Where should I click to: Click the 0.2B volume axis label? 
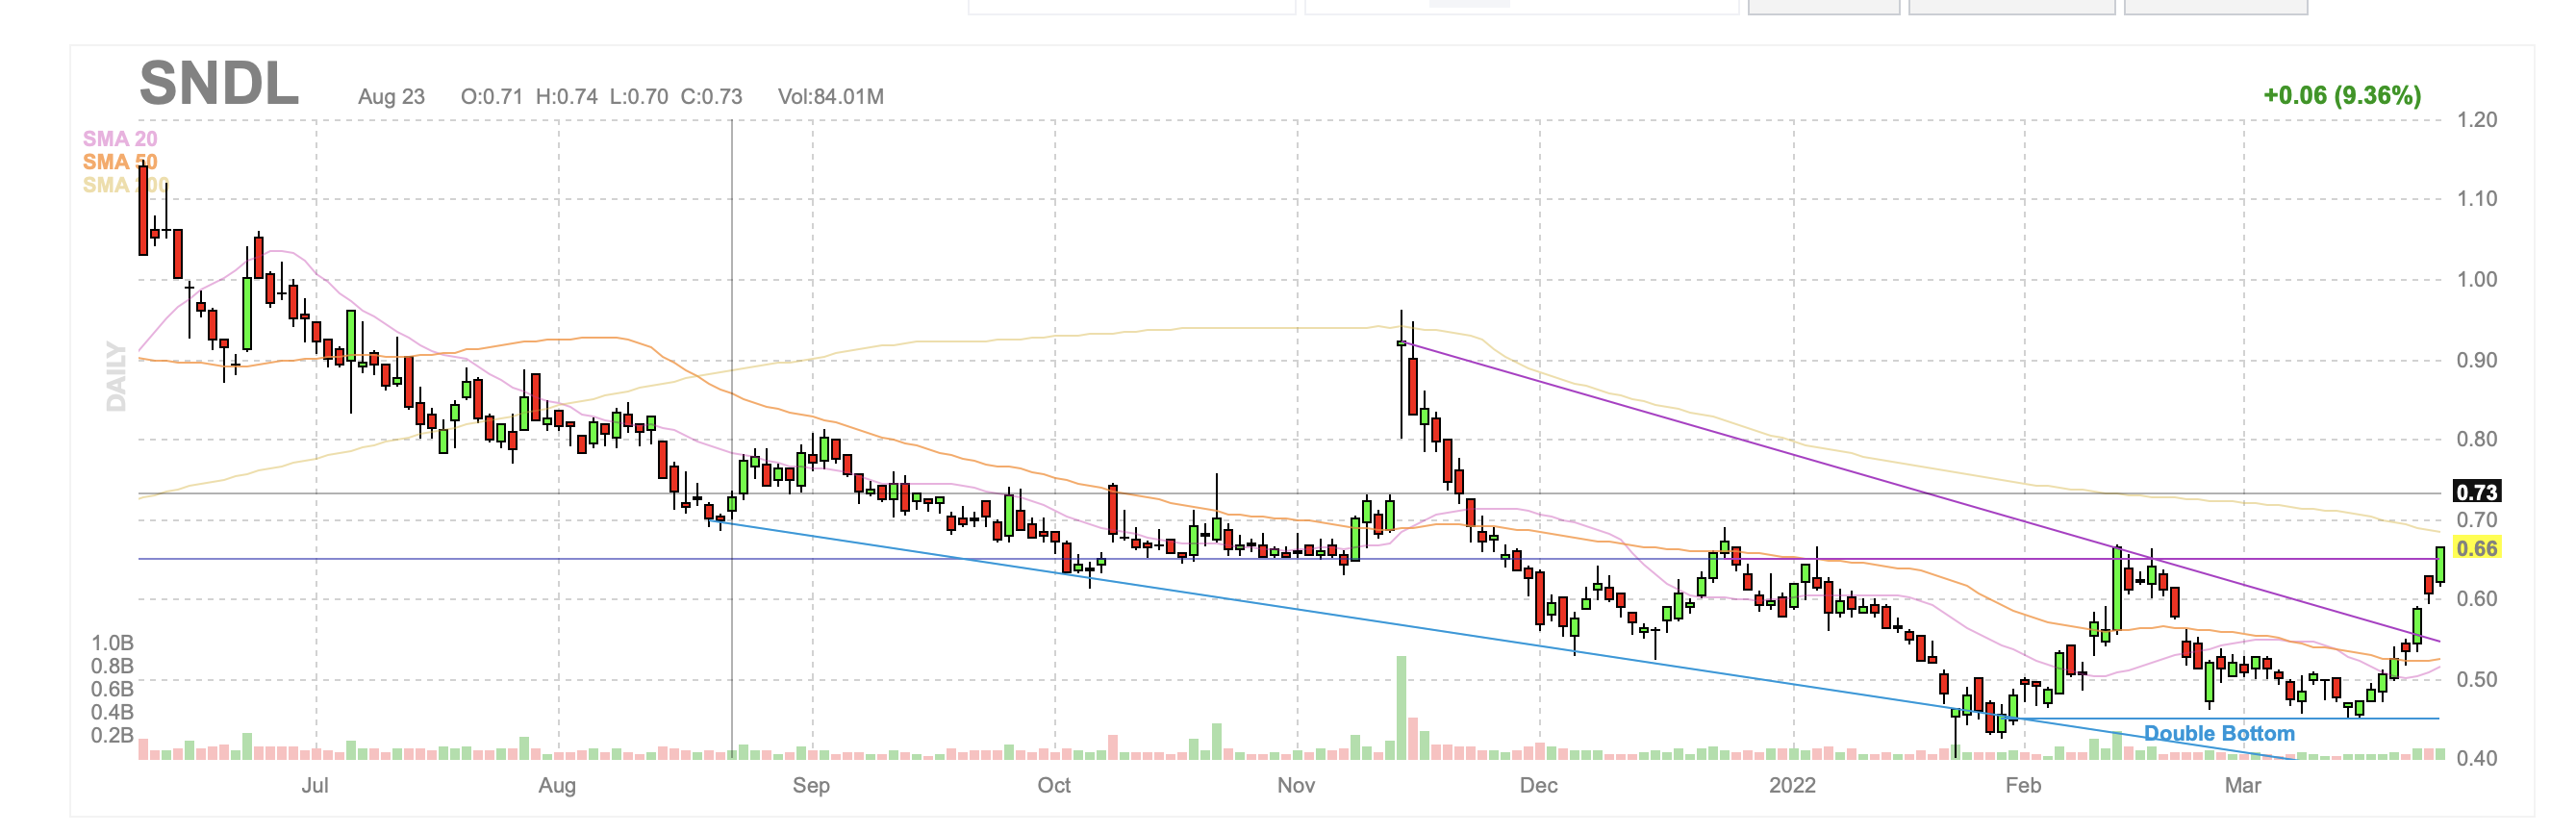[112, 735]
